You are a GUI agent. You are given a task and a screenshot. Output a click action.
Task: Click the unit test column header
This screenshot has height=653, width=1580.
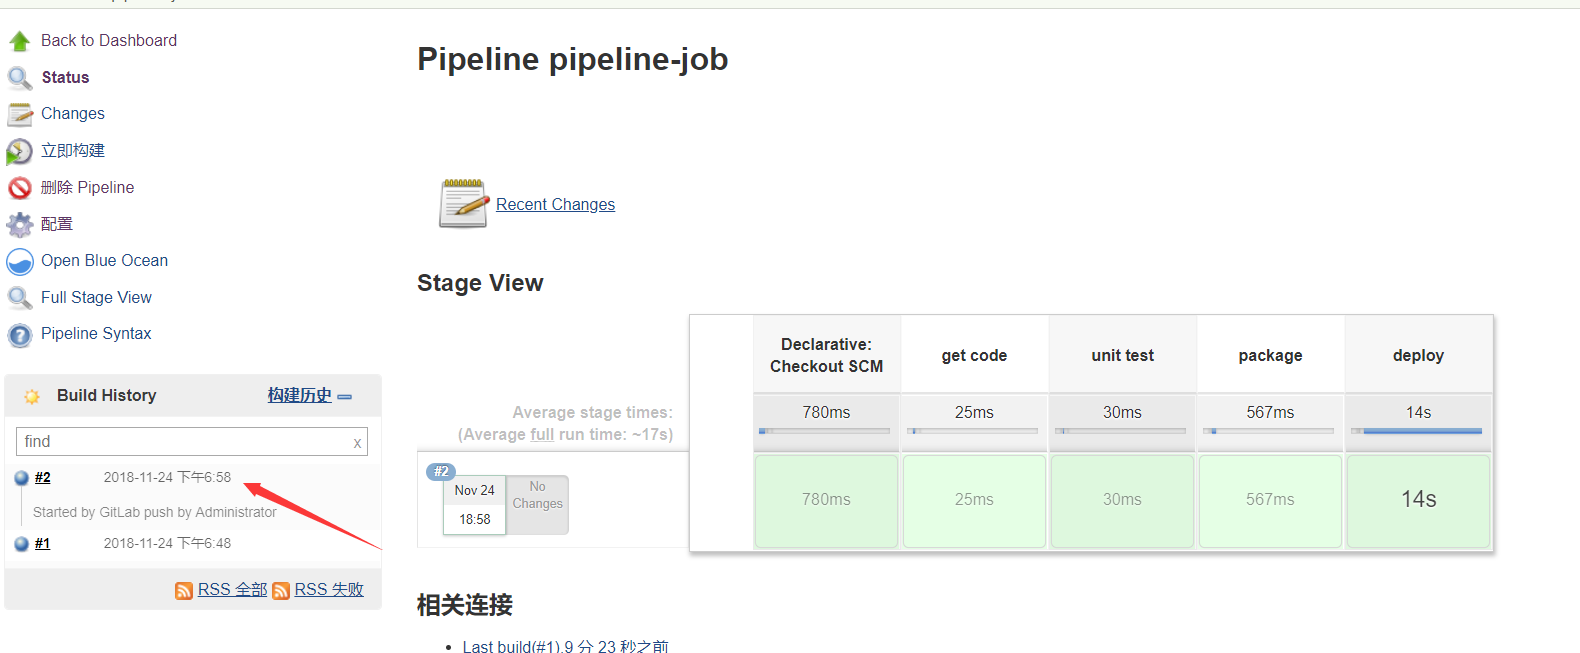[x=1122, y=355]
